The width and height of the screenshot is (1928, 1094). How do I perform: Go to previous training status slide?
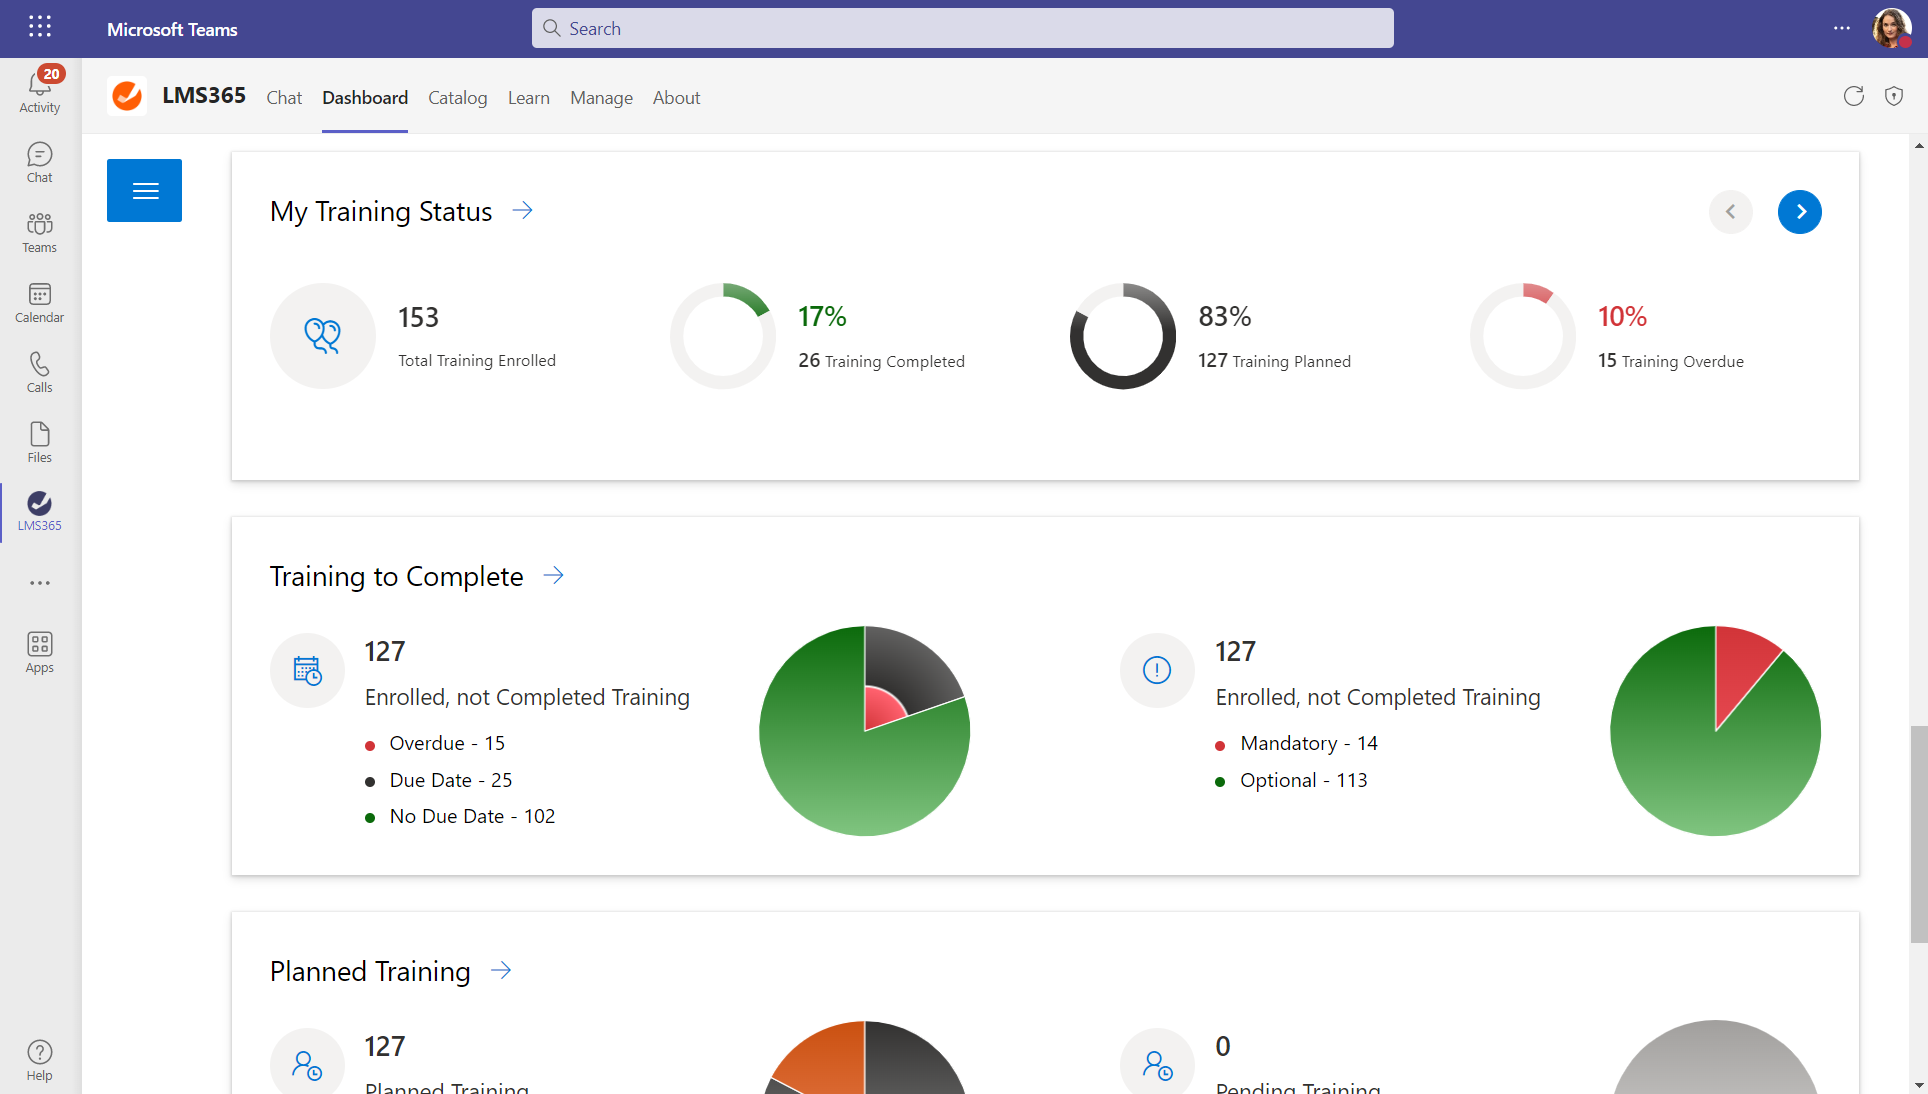pyautogui.click(x=1731, y=212)
